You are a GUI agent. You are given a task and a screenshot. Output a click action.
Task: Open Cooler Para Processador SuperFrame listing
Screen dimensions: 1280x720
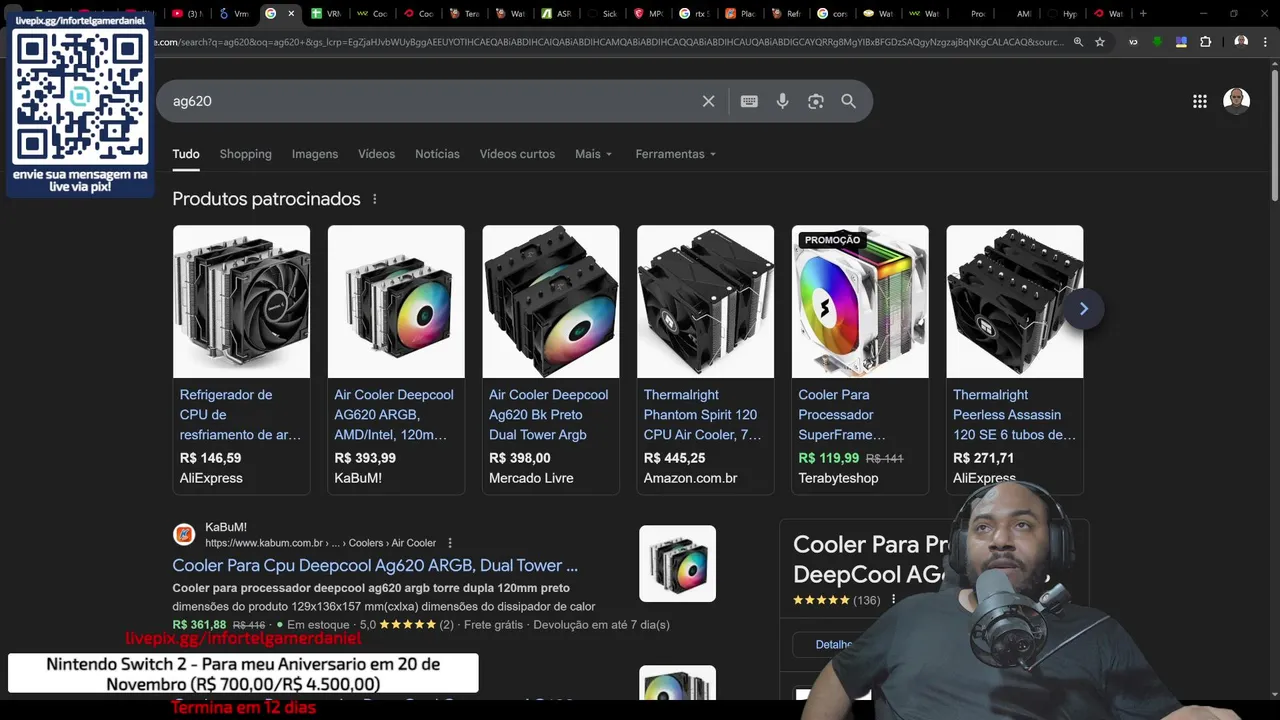pyautogui.click(x=842, y=414)
